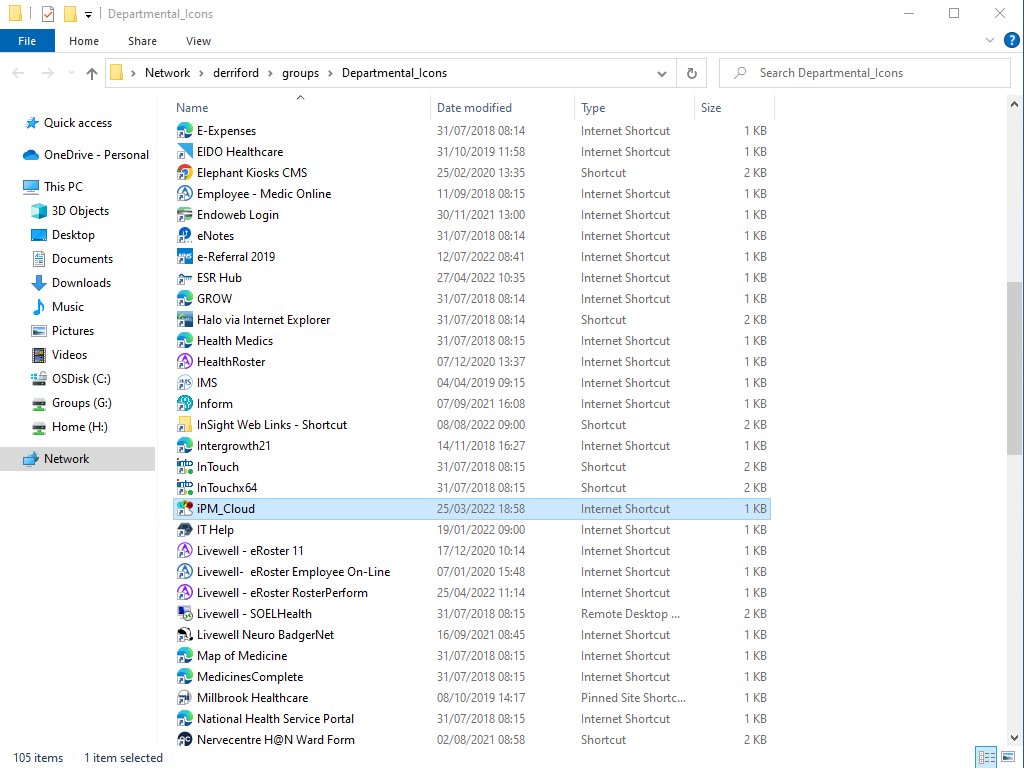Open the Share ribbon tab

coord(142,41)
